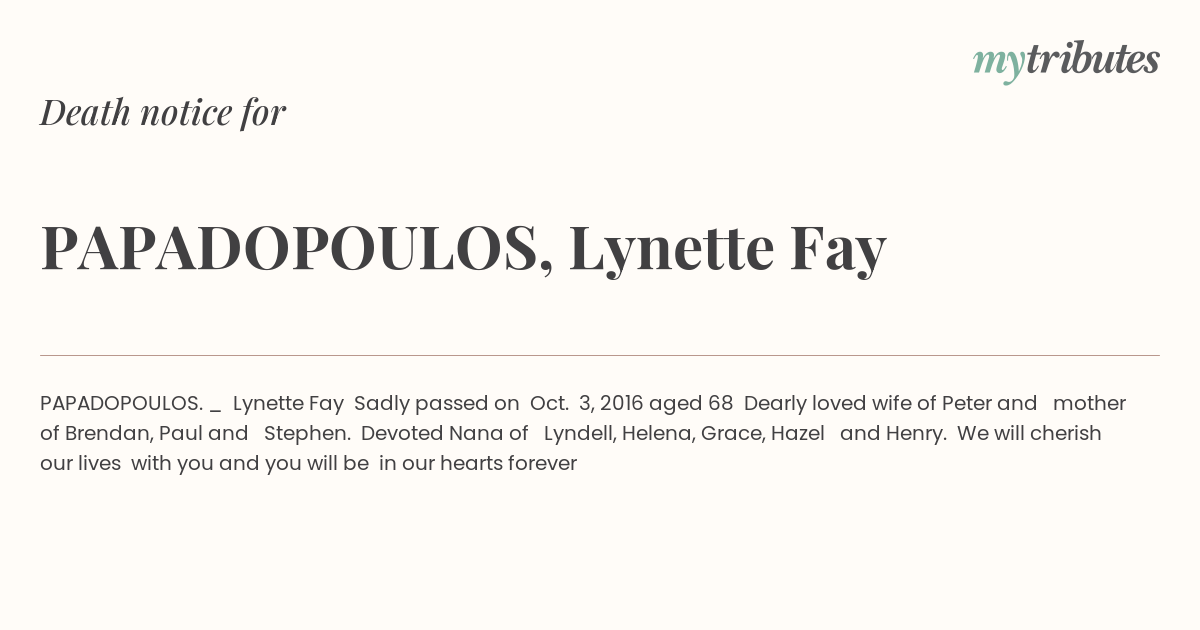Viewport: 1200px width, 630px height.
Task: Click the horizontal divider line
Action: 600,355
